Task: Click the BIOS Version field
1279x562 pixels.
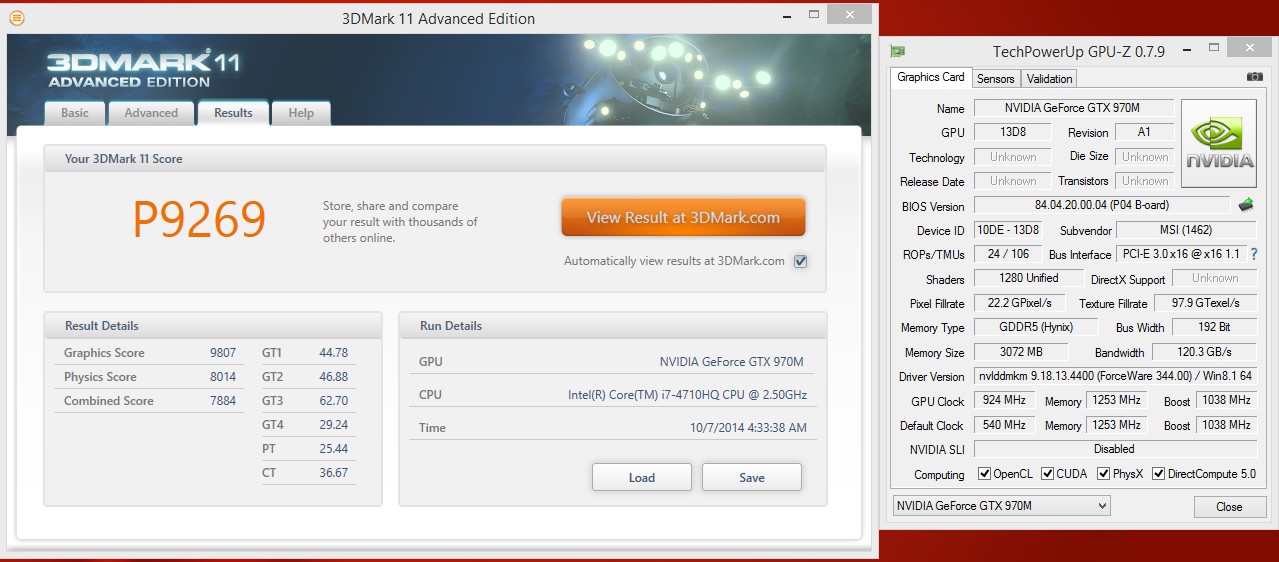Action: [1101, 206]
